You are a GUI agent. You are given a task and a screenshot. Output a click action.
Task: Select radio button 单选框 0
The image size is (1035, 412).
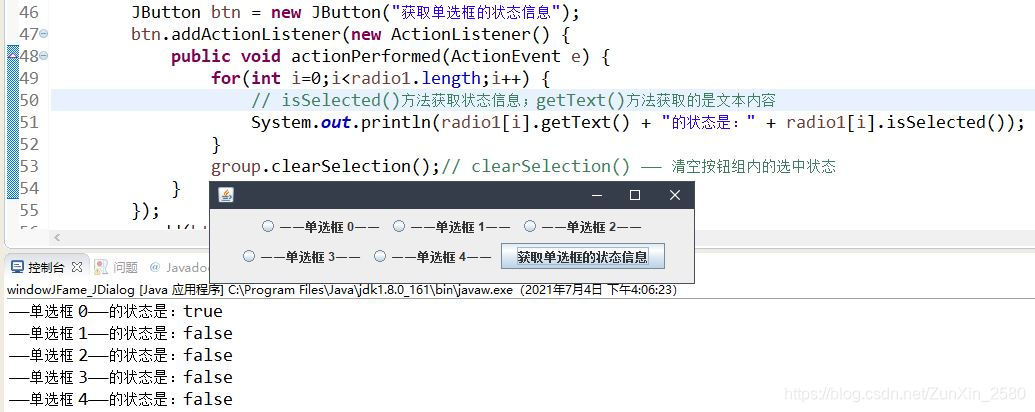(267, 226)
